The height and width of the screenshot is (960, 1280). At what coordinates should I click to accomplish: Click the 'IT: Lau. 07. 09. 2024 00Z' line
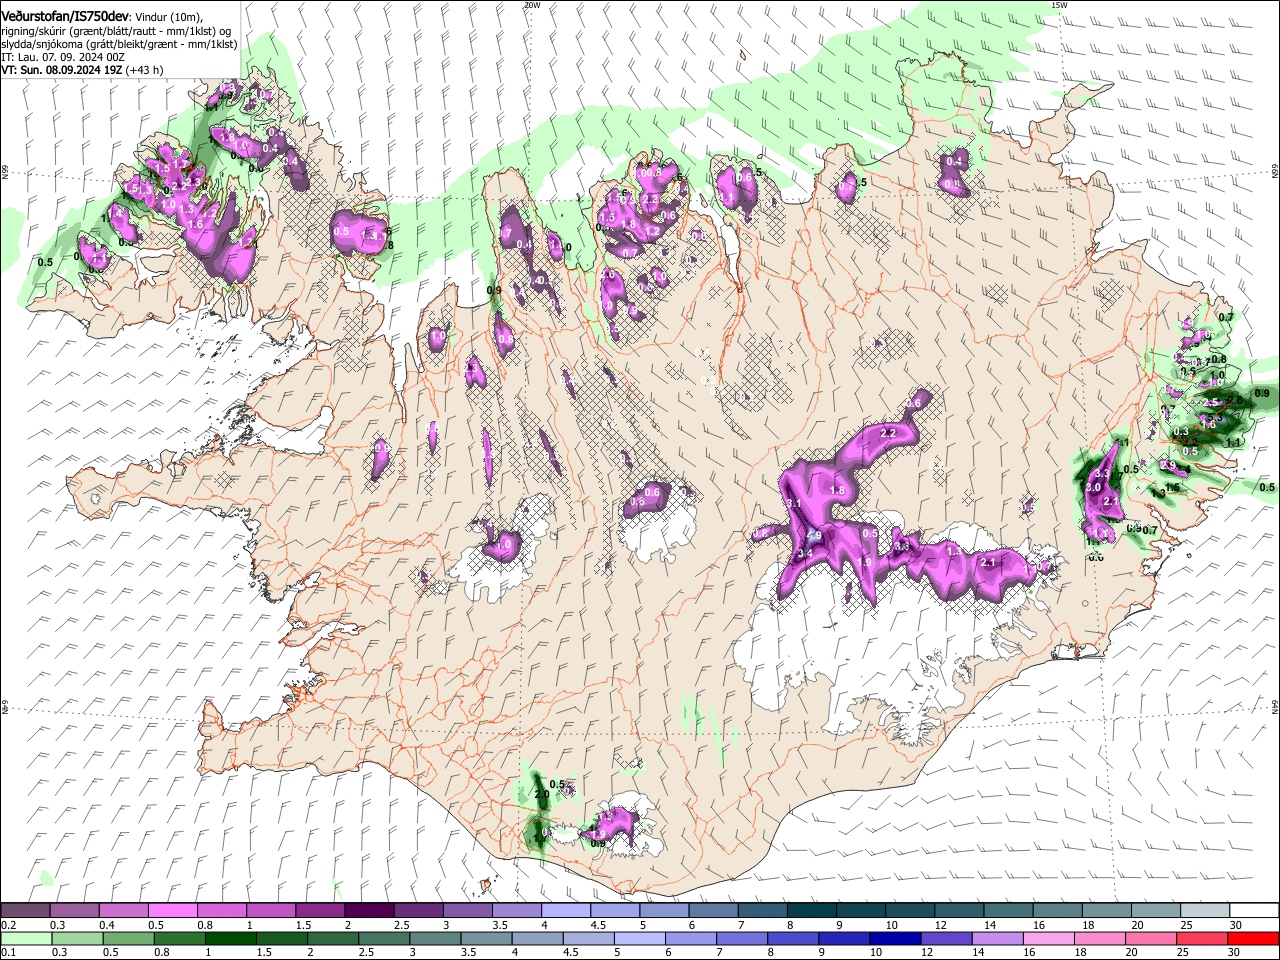pos(63,57)
